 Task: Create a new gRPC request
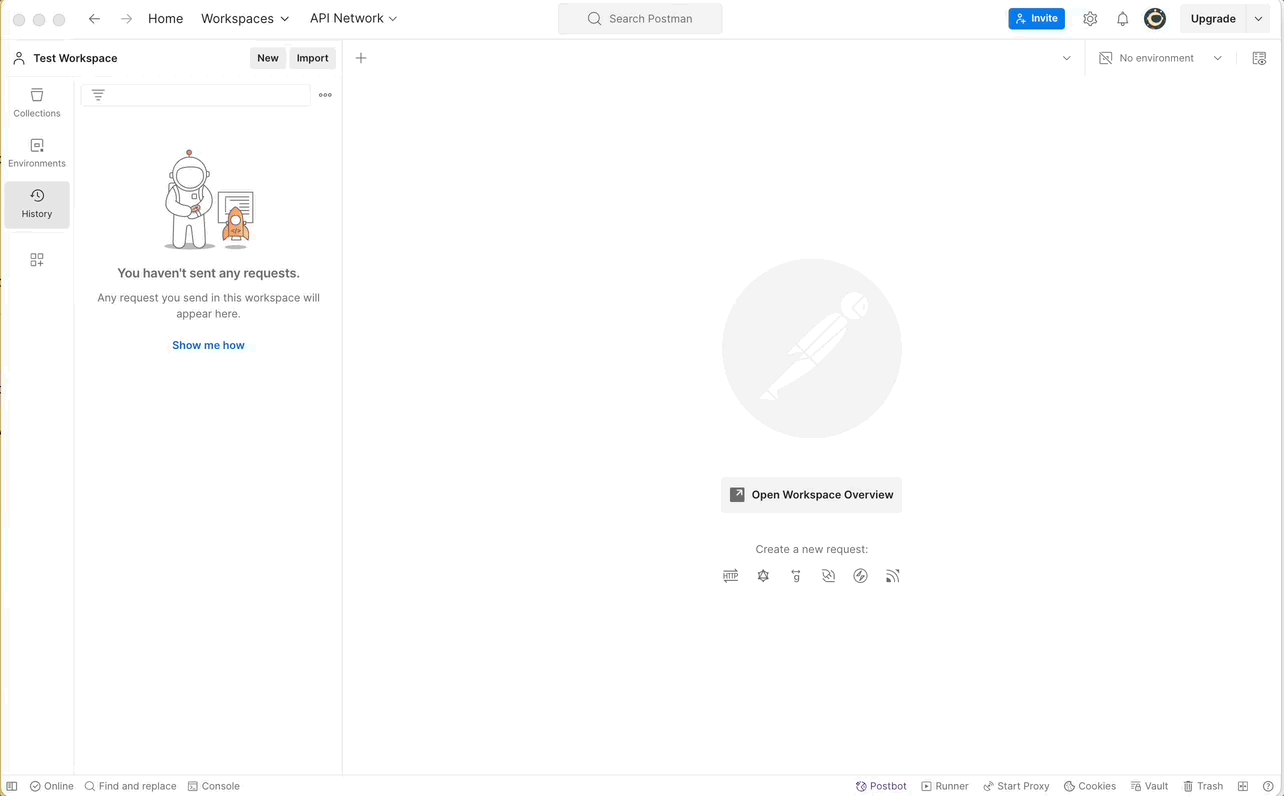(796, 576)
